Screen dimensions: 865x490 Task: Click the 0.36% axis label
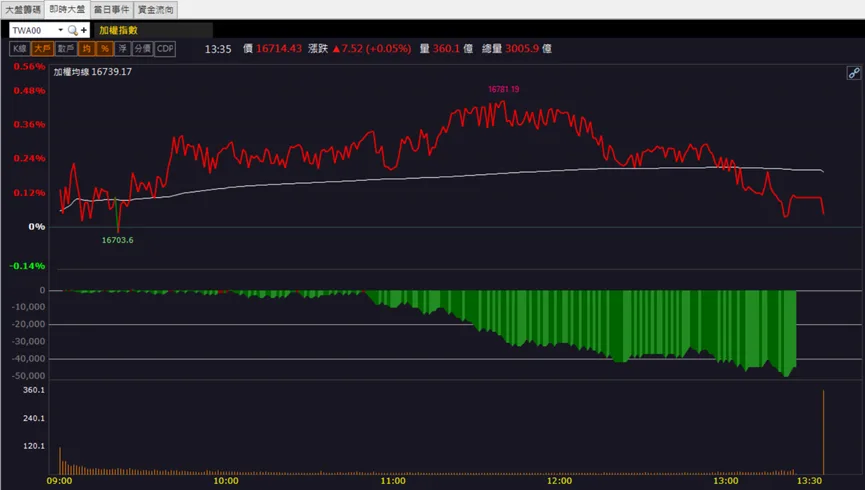tap(29, 124)
